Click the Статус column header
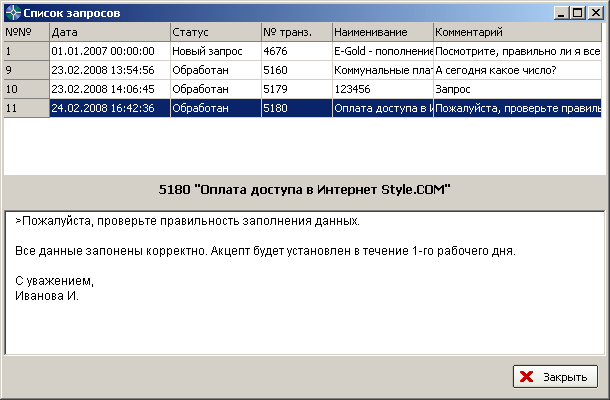Screen dimensions: 610x400 (x=214, y=32)
